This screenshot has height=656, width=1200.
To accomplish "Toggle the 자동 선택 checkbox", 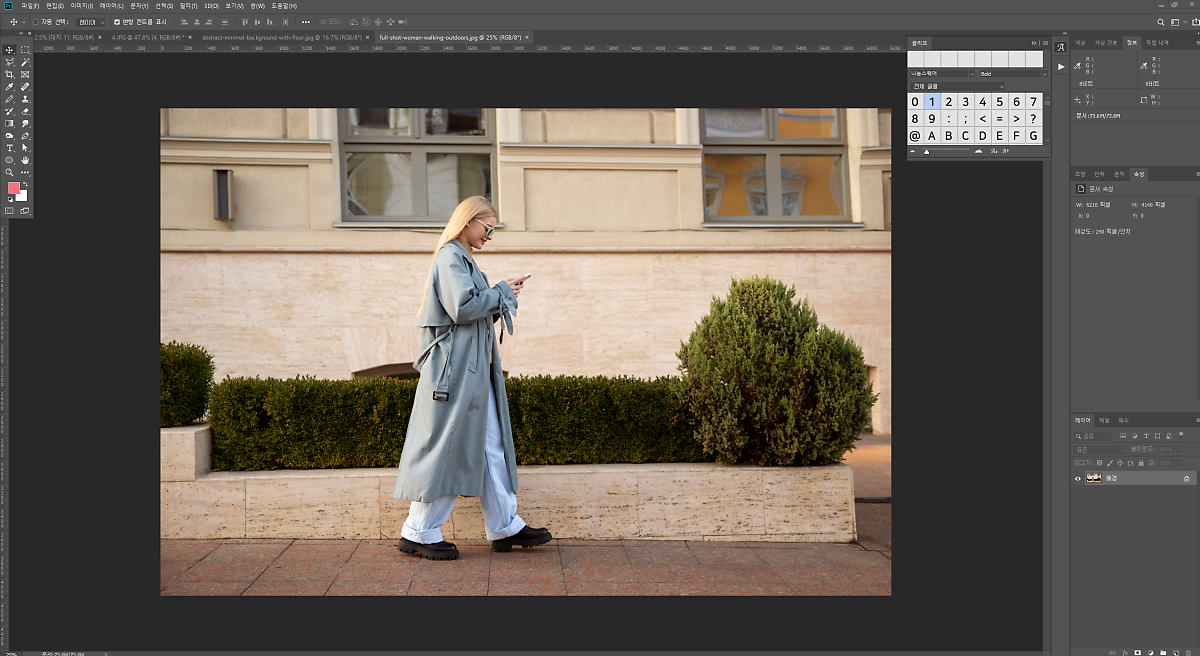I will point(36,21).
